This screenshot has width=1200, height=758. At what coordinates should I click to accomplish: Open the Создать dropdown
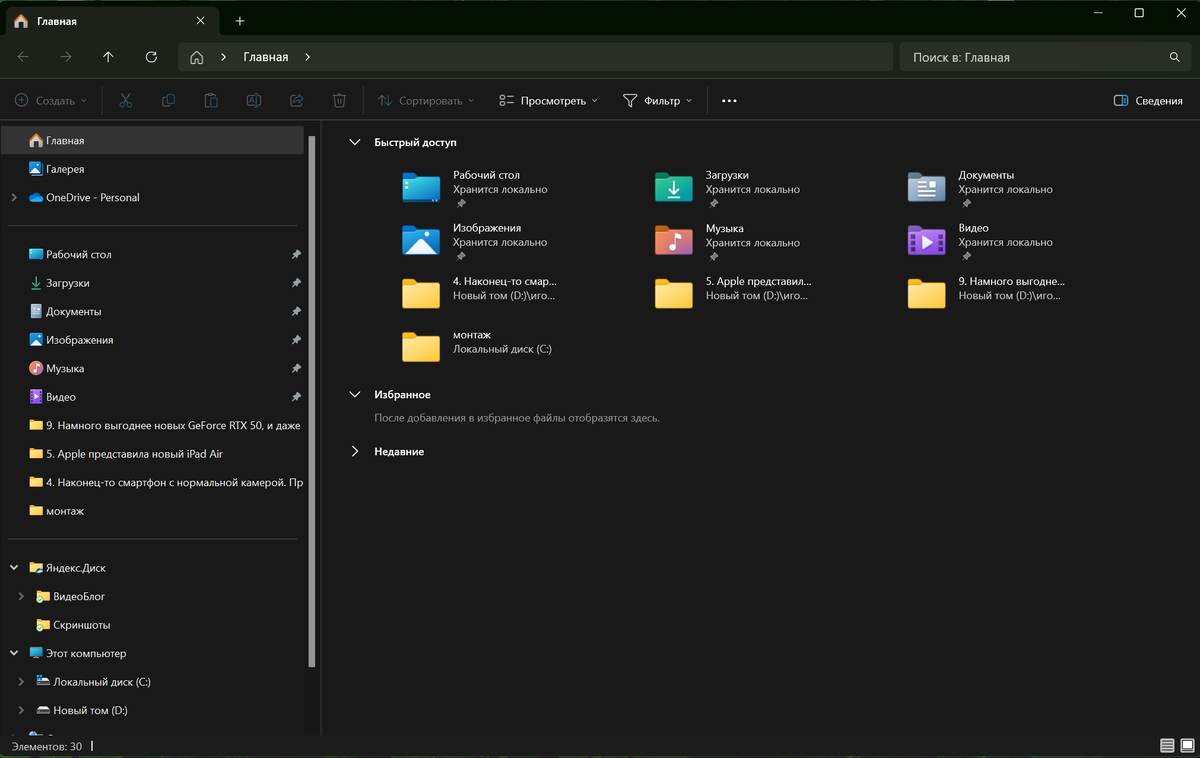51,101
